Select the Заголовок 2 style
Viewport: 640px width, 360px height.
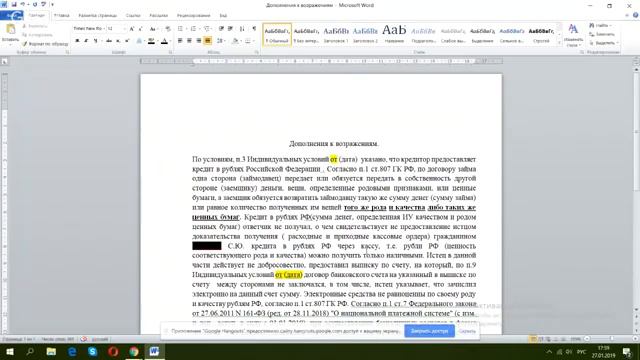coord(365,34)
